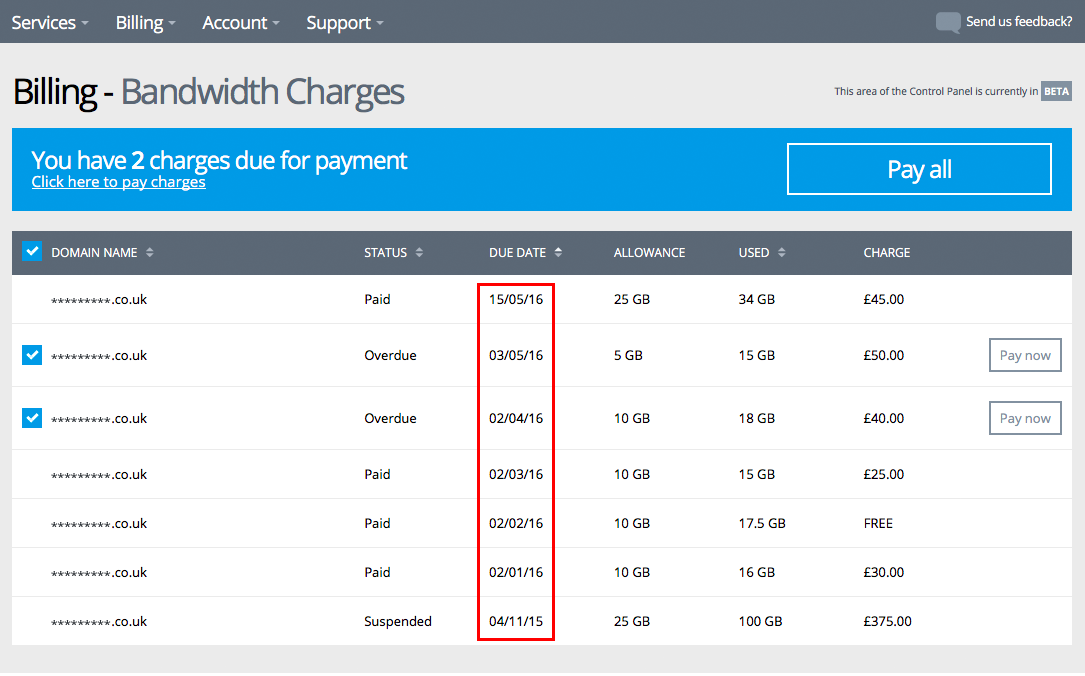This screenshot has width=1085, height=676.
Task: Click the 34 GB used value
Action: [x=756, y=300]
